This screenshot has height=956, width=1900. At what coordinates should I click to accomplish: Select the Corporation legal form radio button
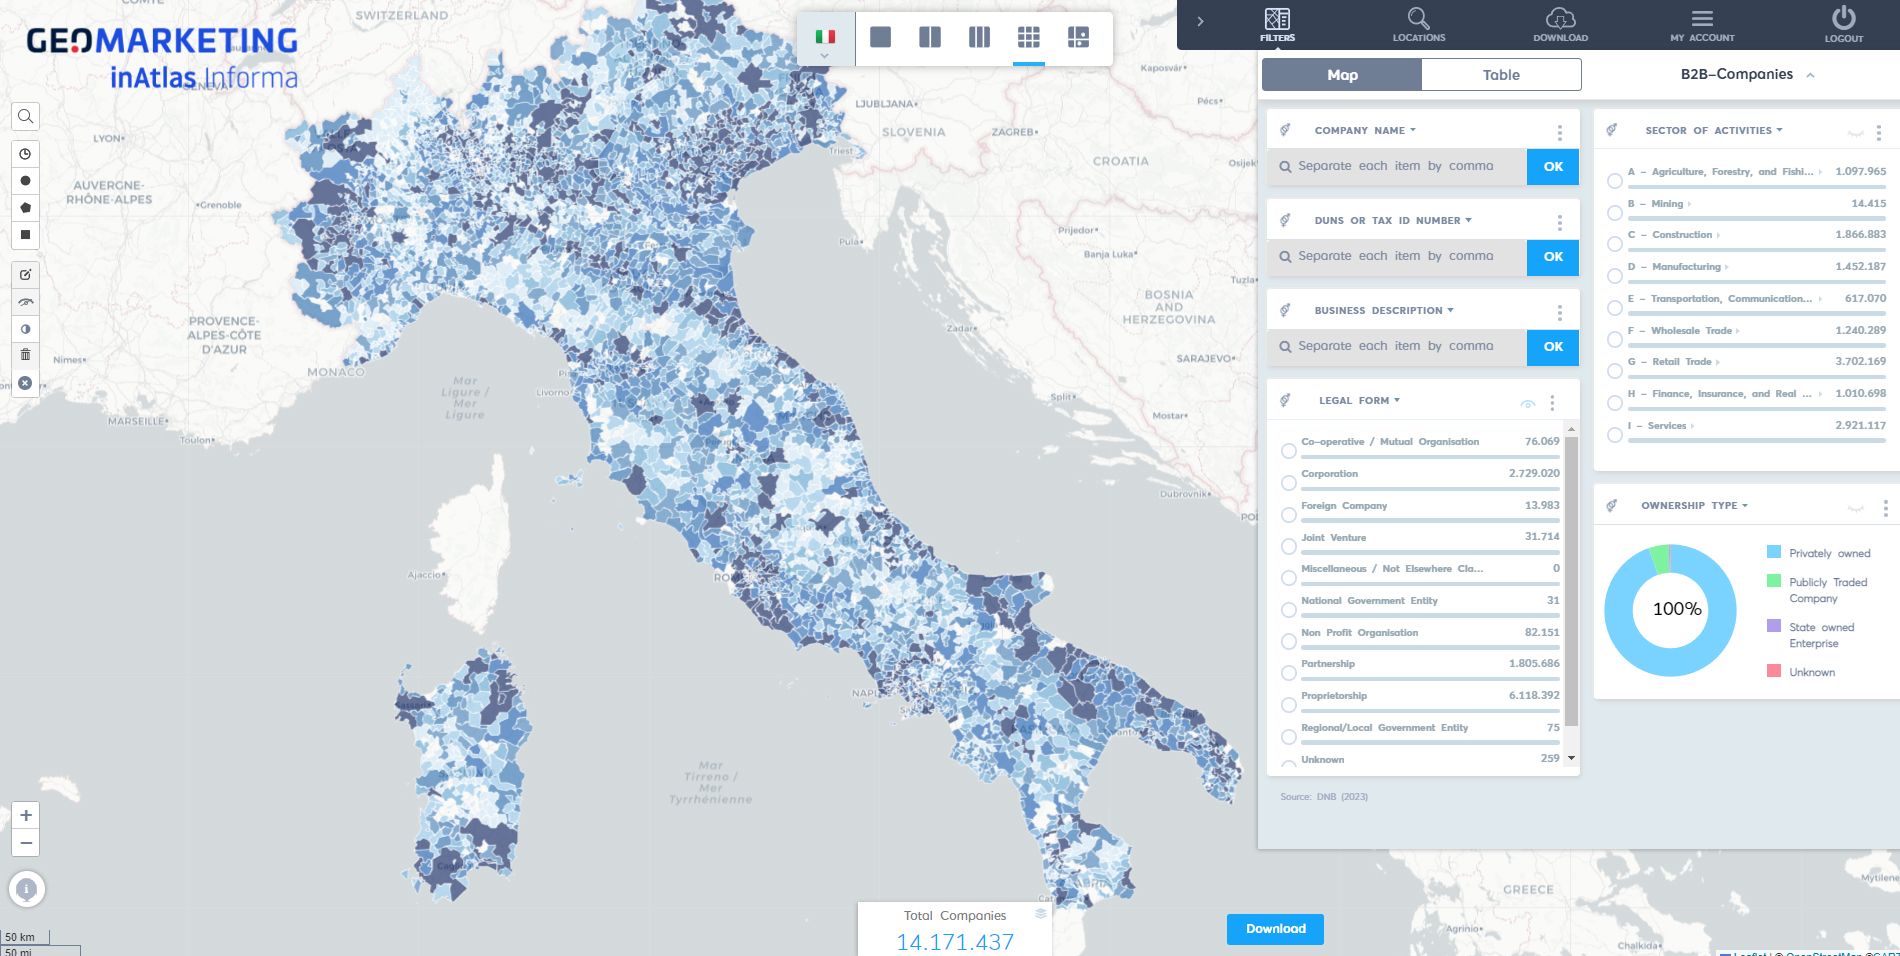tap(1289, 483)
